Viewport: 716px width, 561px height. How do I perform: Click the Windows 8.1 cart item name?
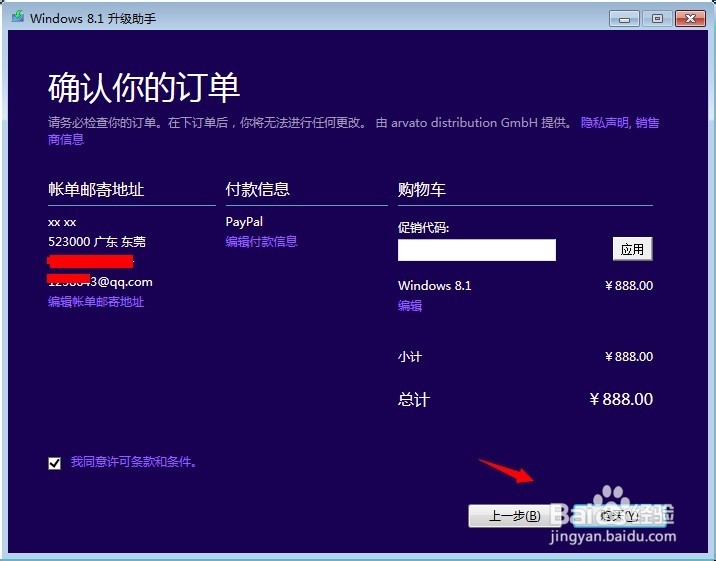434,286
